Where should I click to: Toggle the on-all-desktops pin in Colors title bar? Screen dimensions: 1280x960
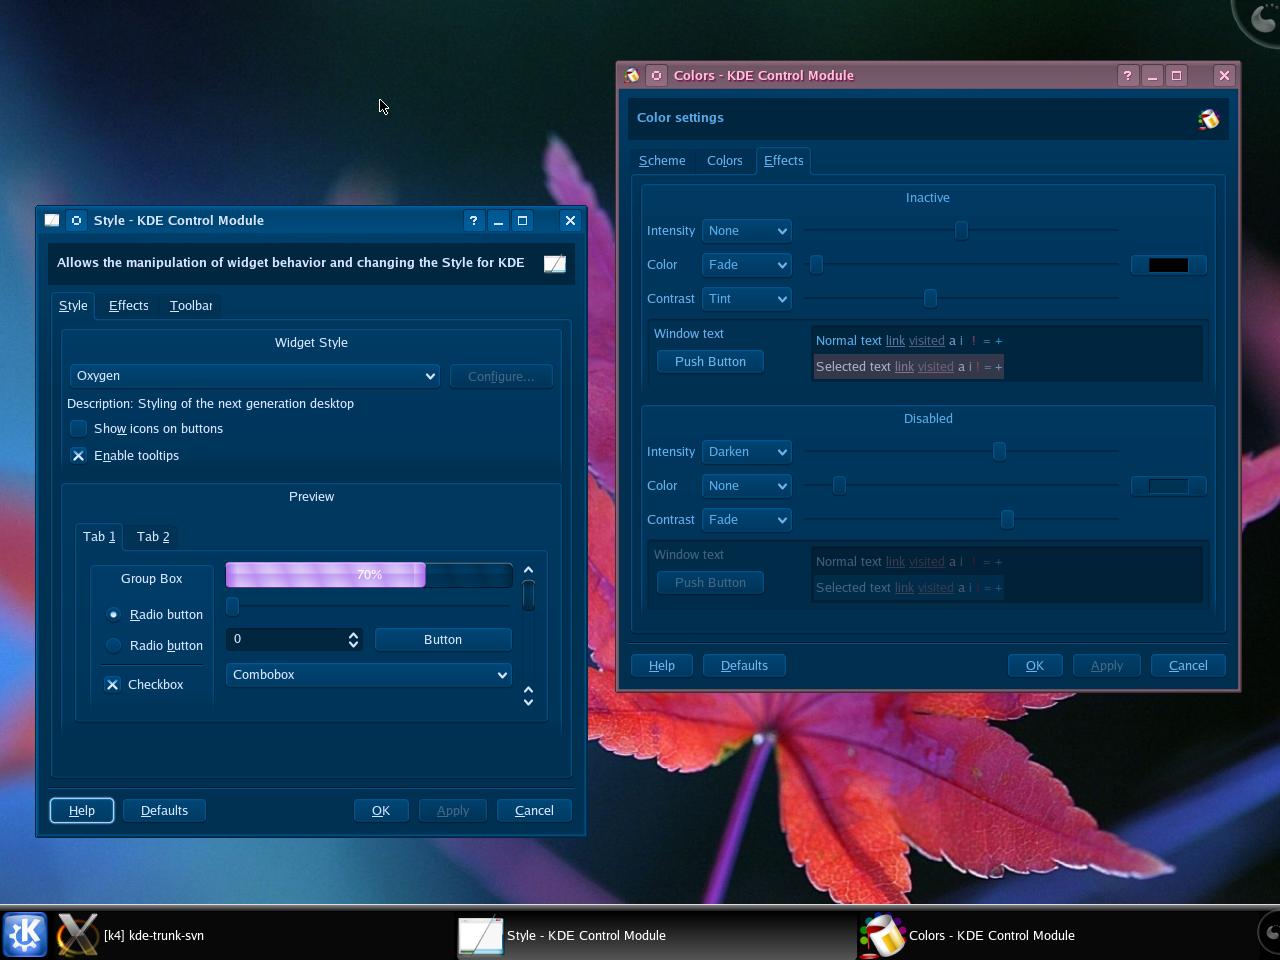pyautogui.click(x=656, y=75)
